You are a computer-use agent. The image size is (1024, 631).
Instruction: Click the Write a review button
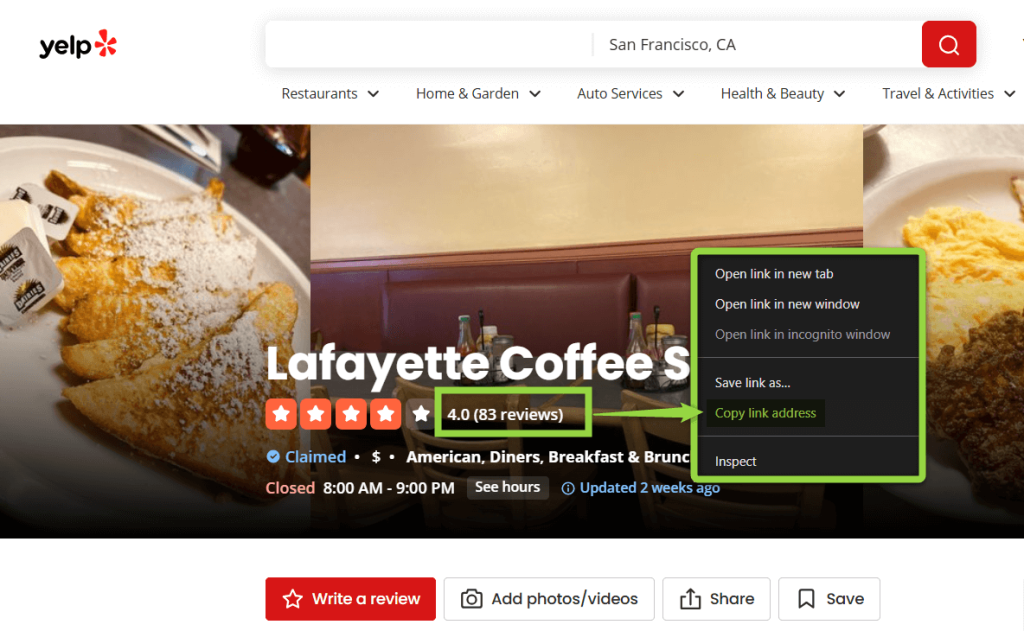[x=350, y=598]
